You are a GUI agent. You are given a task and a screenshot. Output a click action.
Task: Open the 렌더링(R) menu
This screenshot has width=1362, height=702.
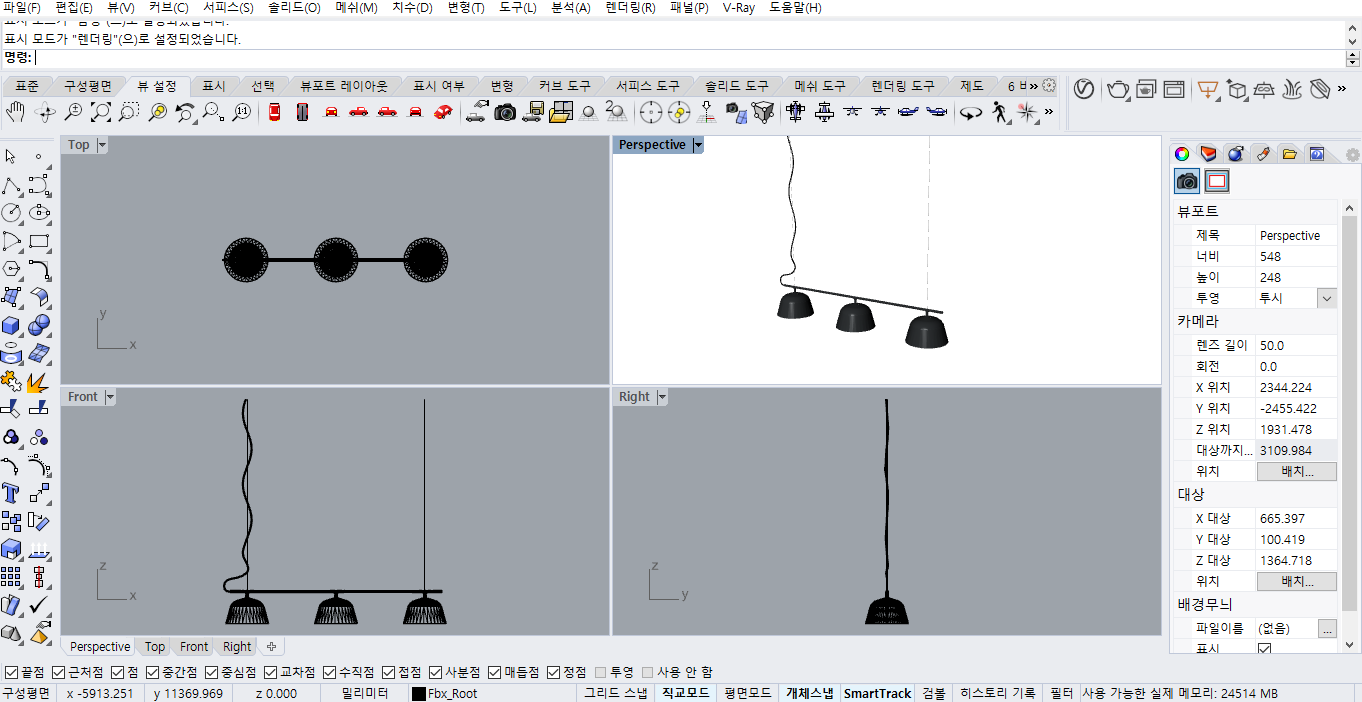point(630,7)
